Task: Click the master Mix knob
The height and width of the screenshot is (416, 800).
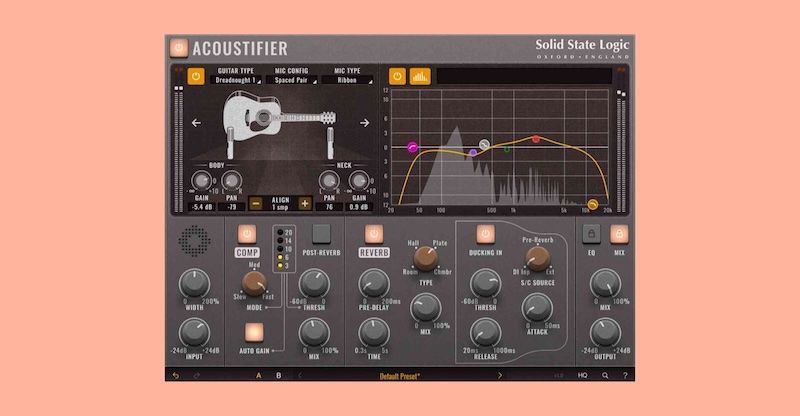Action: (606, 284)
